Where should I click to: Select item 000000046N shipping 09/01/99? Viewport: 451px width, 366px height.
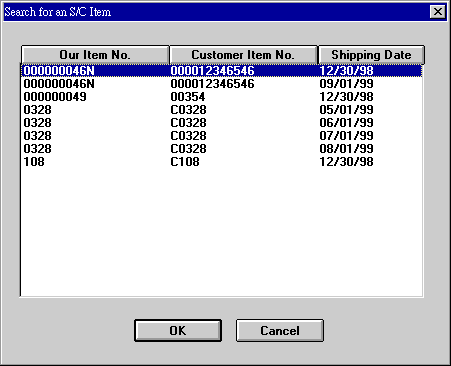point(222,84)
